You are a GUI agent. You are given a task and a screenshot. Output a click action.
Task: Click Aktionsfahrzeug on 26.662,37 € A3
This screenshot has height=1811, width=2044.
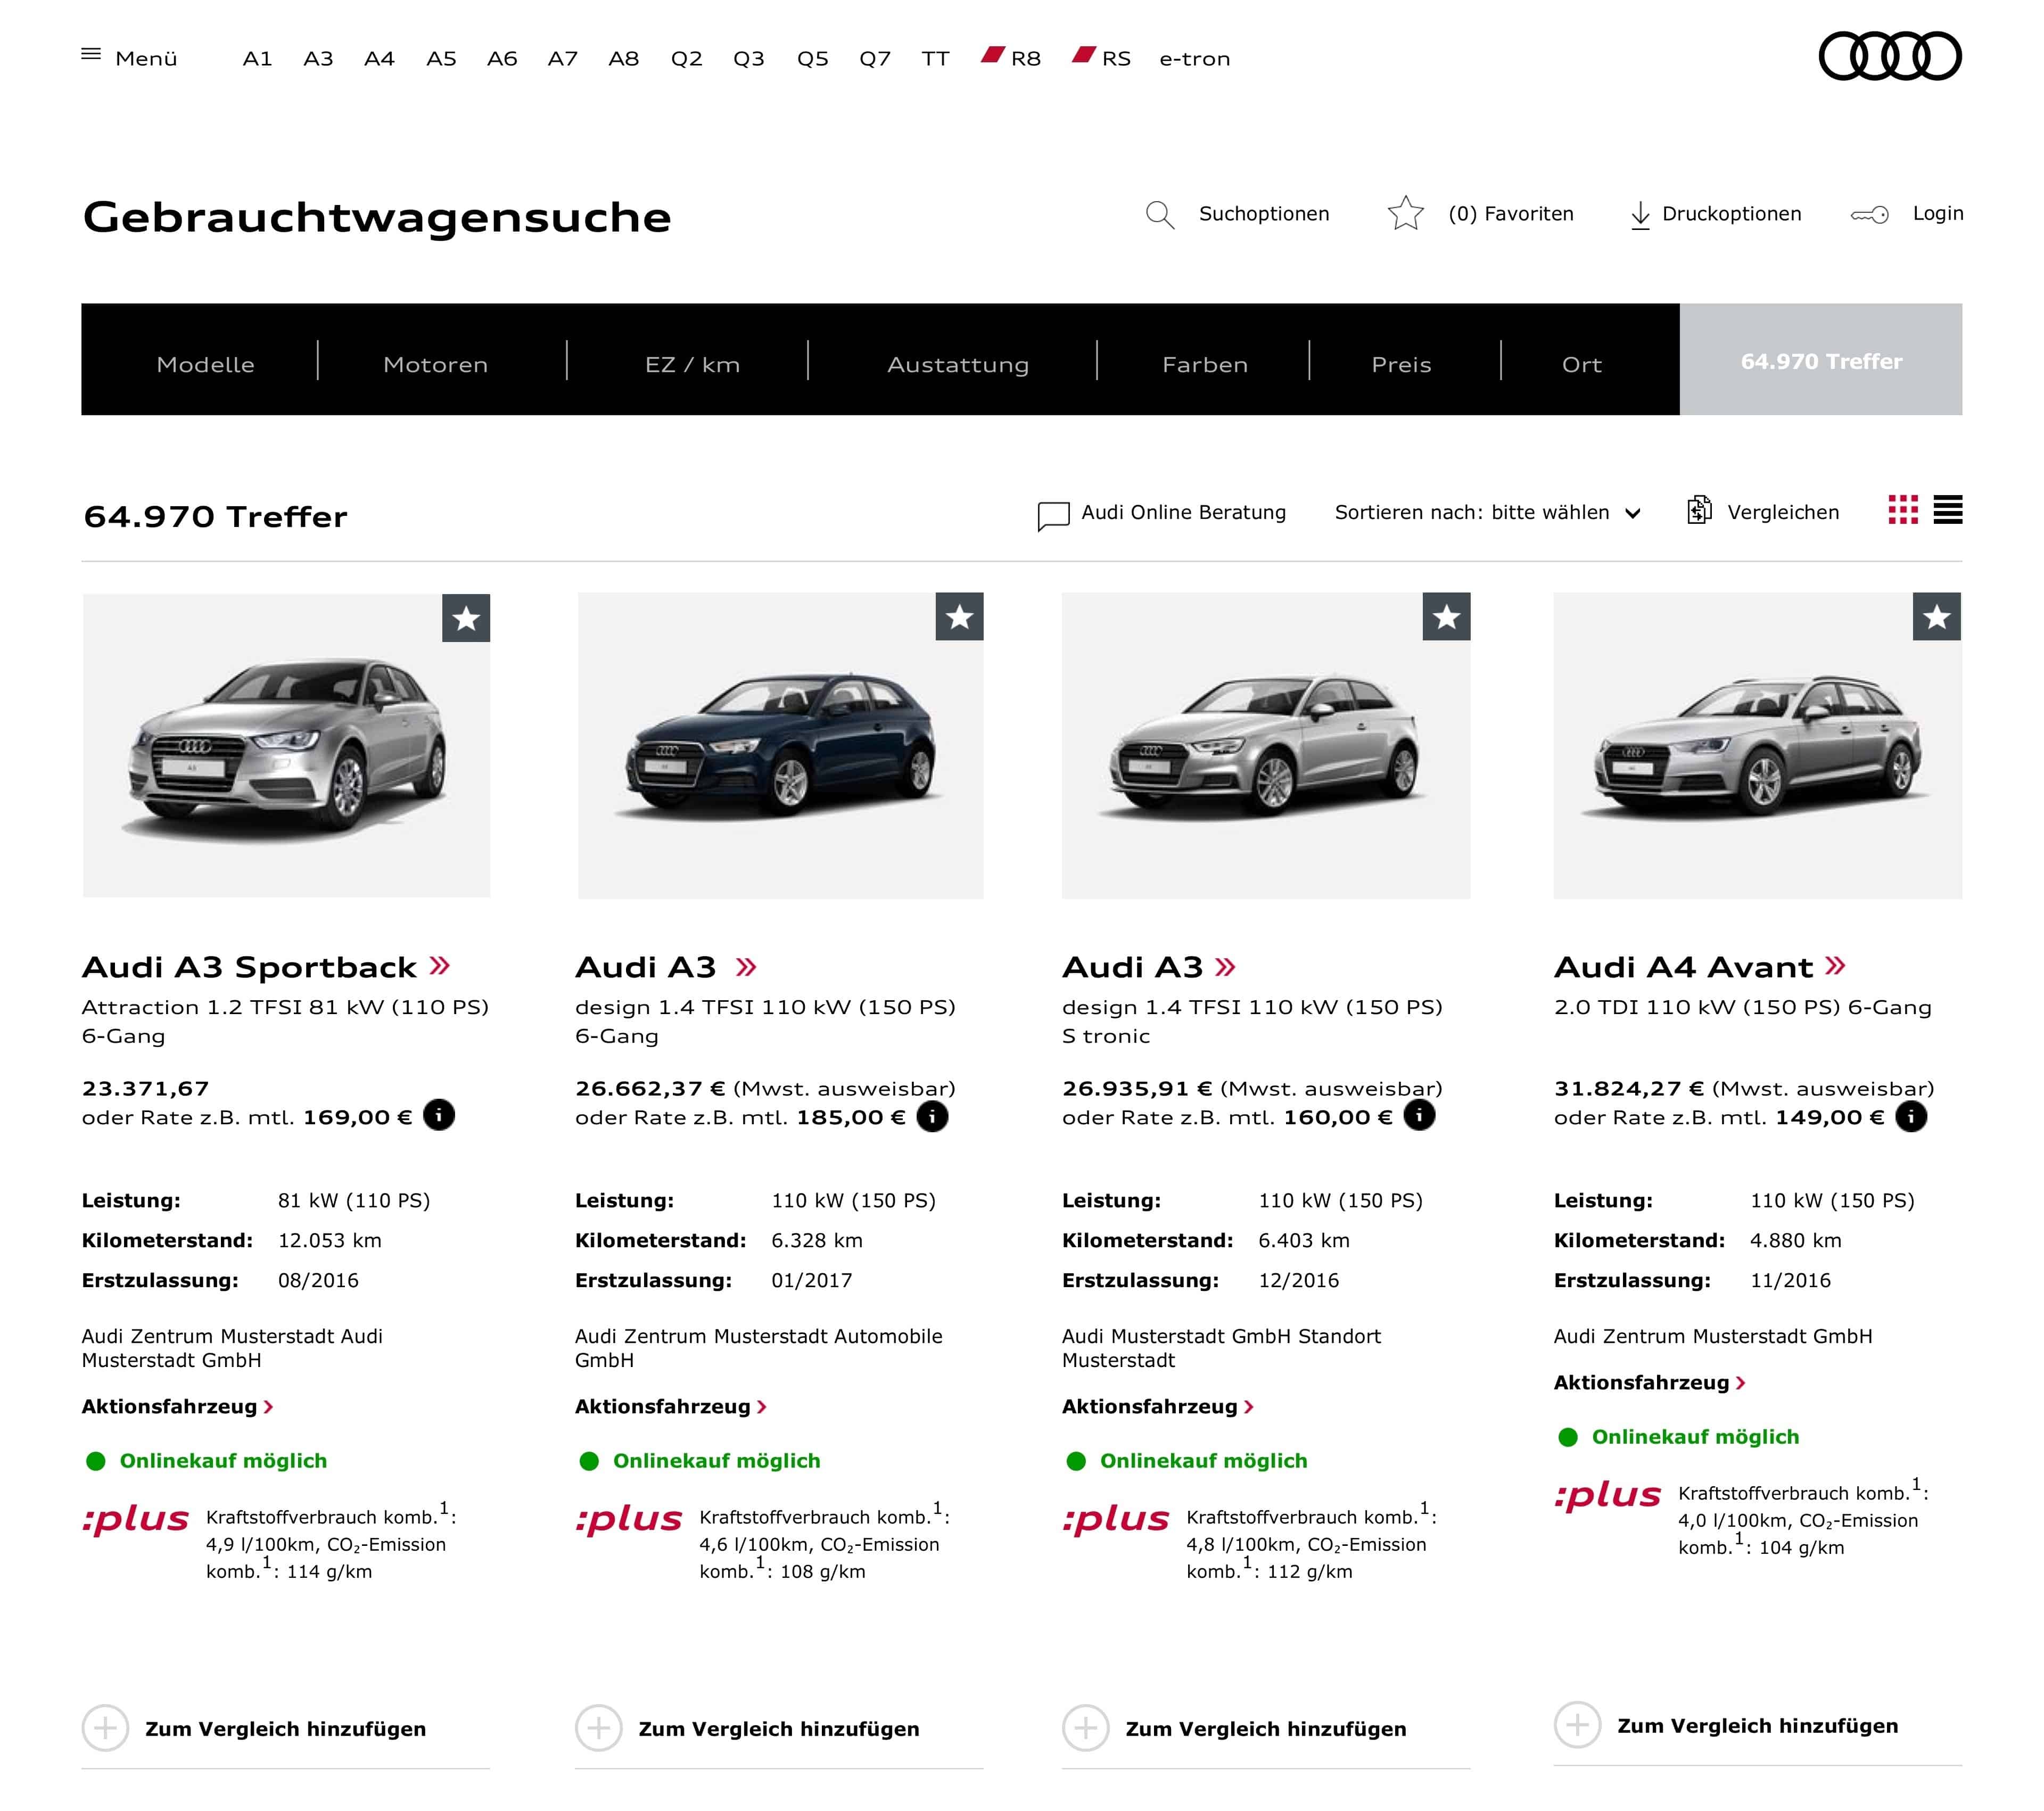[x=670, y=1407]
